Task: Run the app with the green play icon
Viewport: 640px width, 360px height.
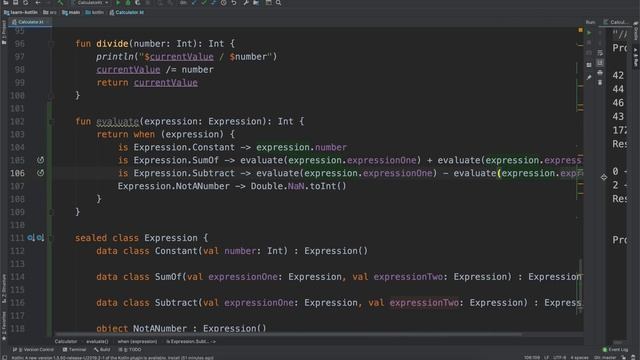Action: click(x=118, y=2)
